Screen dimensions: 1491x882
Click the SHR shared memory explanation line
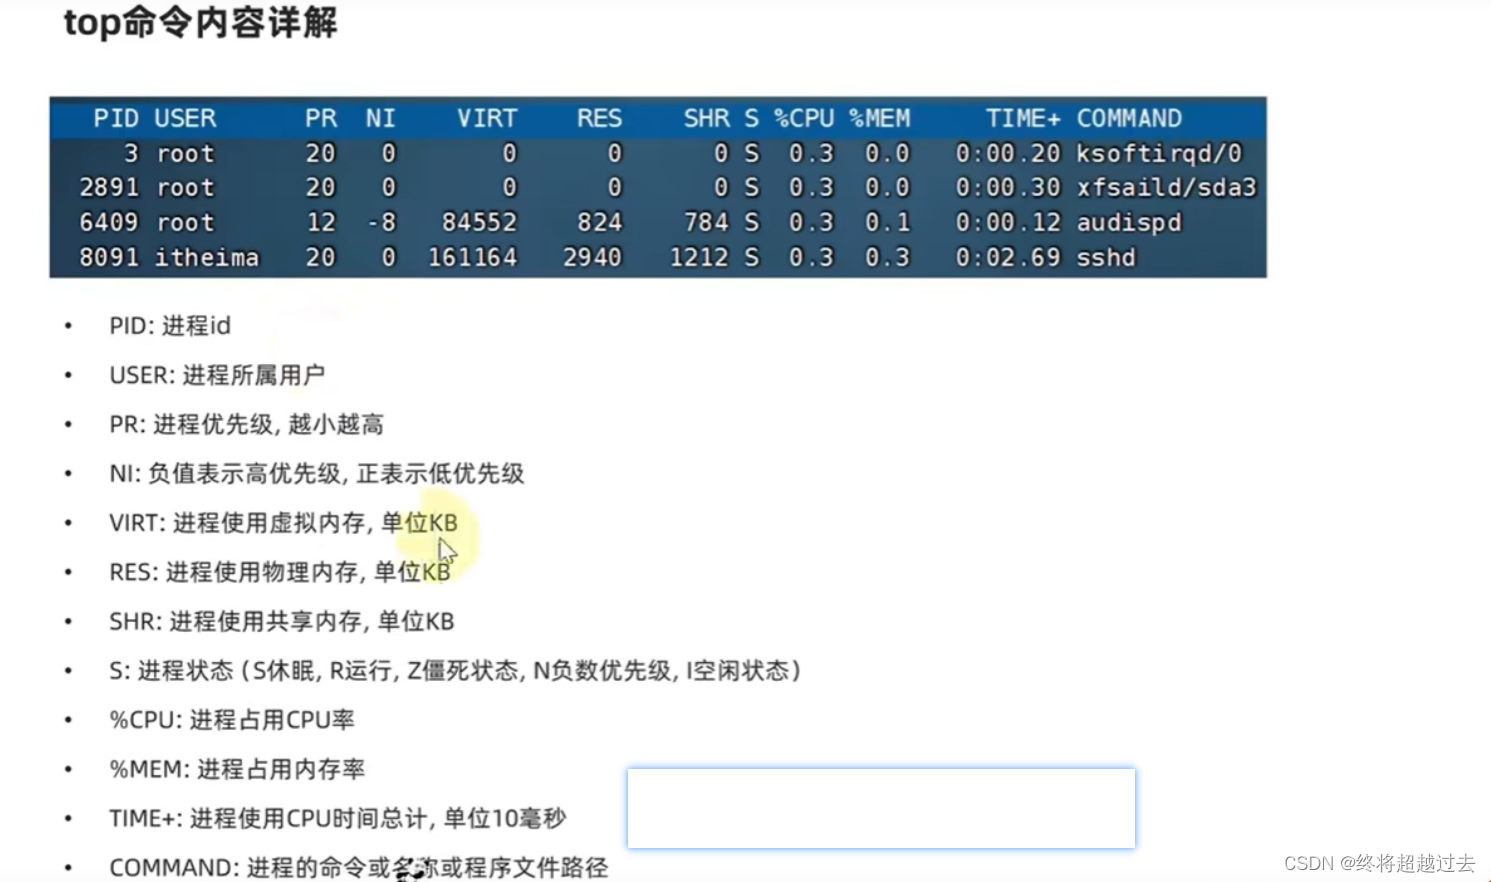pyautogui.click(x=282, y=621)
